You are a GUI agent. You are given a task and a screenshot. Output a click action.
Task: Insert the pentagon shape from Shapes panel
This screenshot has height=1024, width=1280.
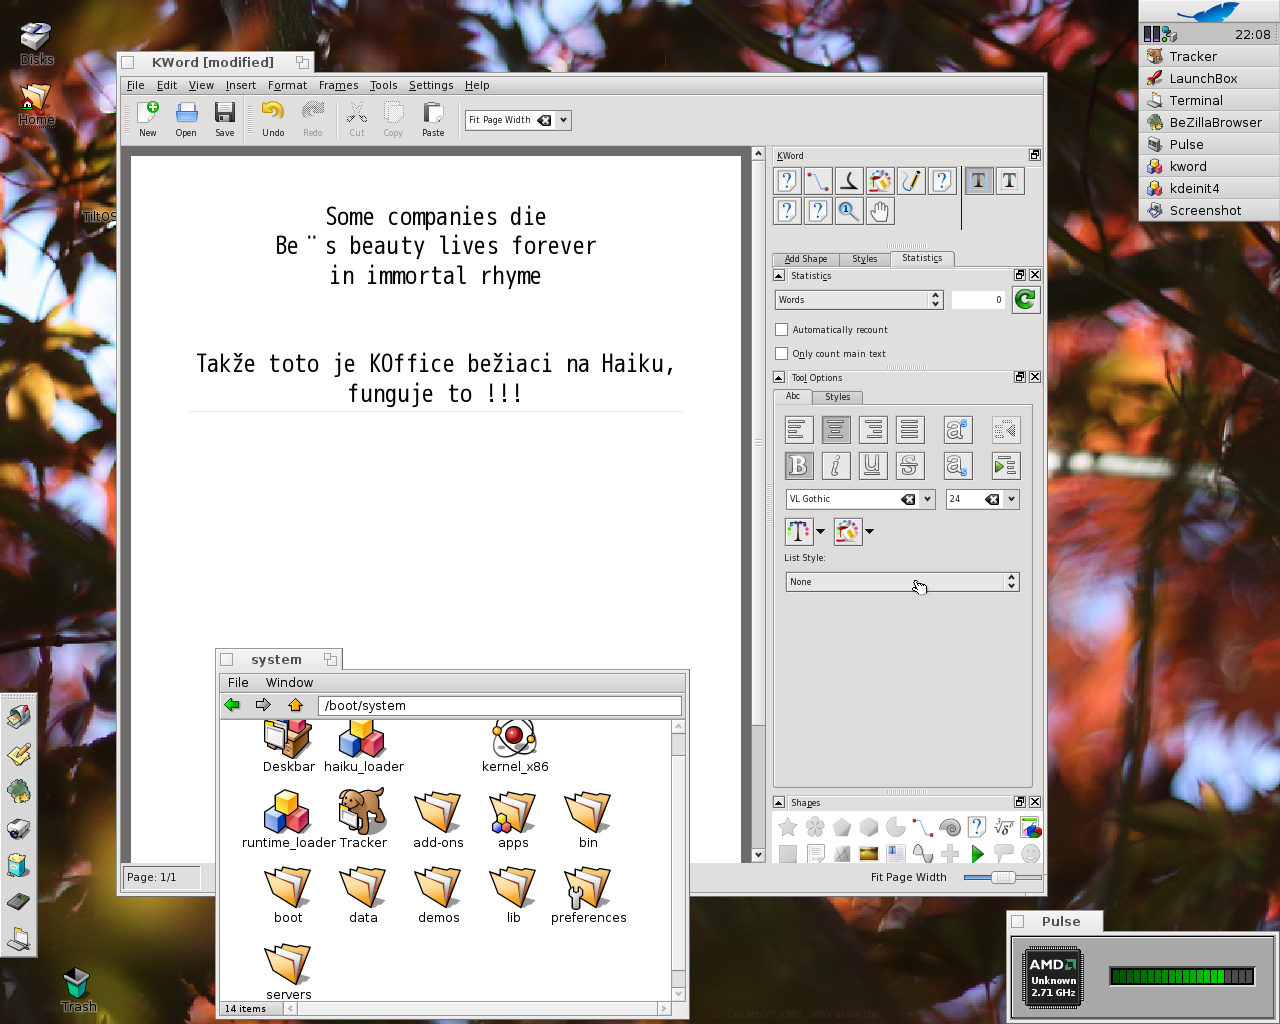[842, 827]
